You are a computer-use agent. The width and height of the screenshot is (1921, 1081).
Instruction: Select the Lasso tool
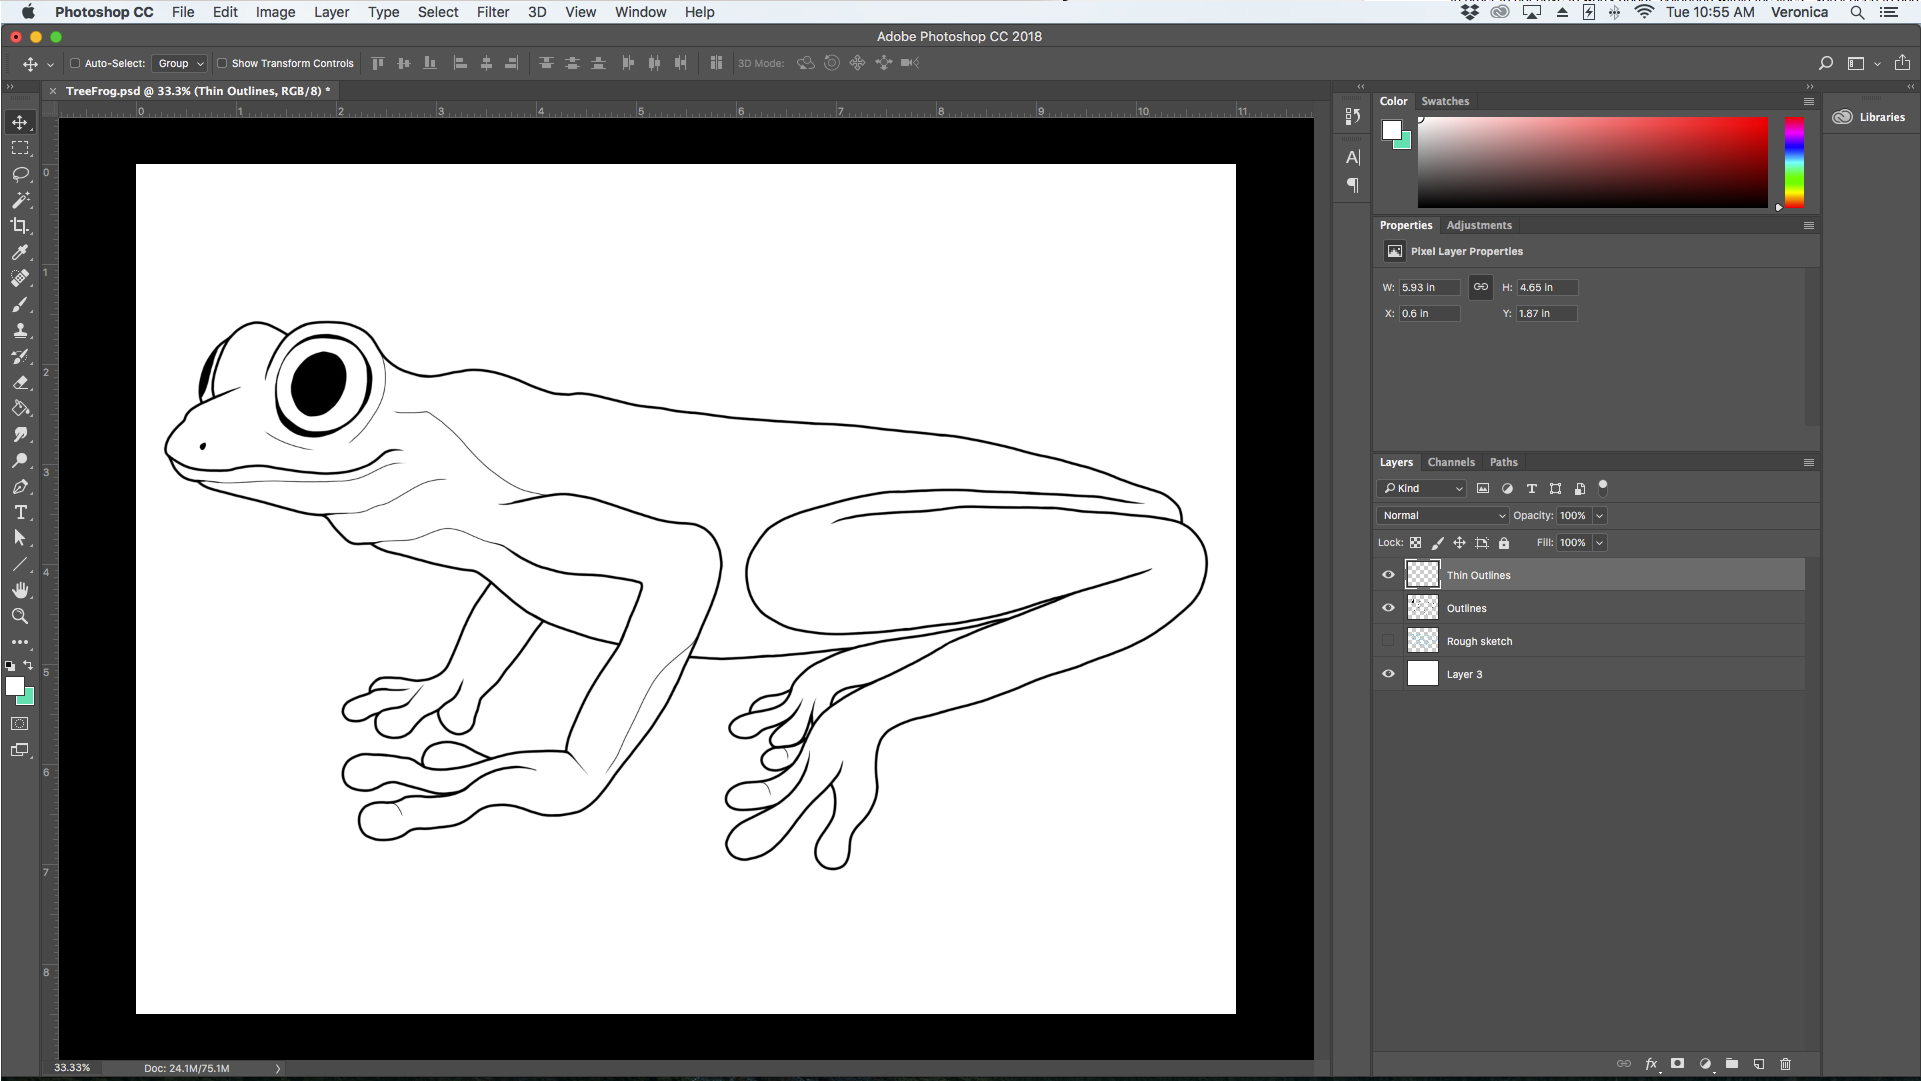[x=20, y=174]
